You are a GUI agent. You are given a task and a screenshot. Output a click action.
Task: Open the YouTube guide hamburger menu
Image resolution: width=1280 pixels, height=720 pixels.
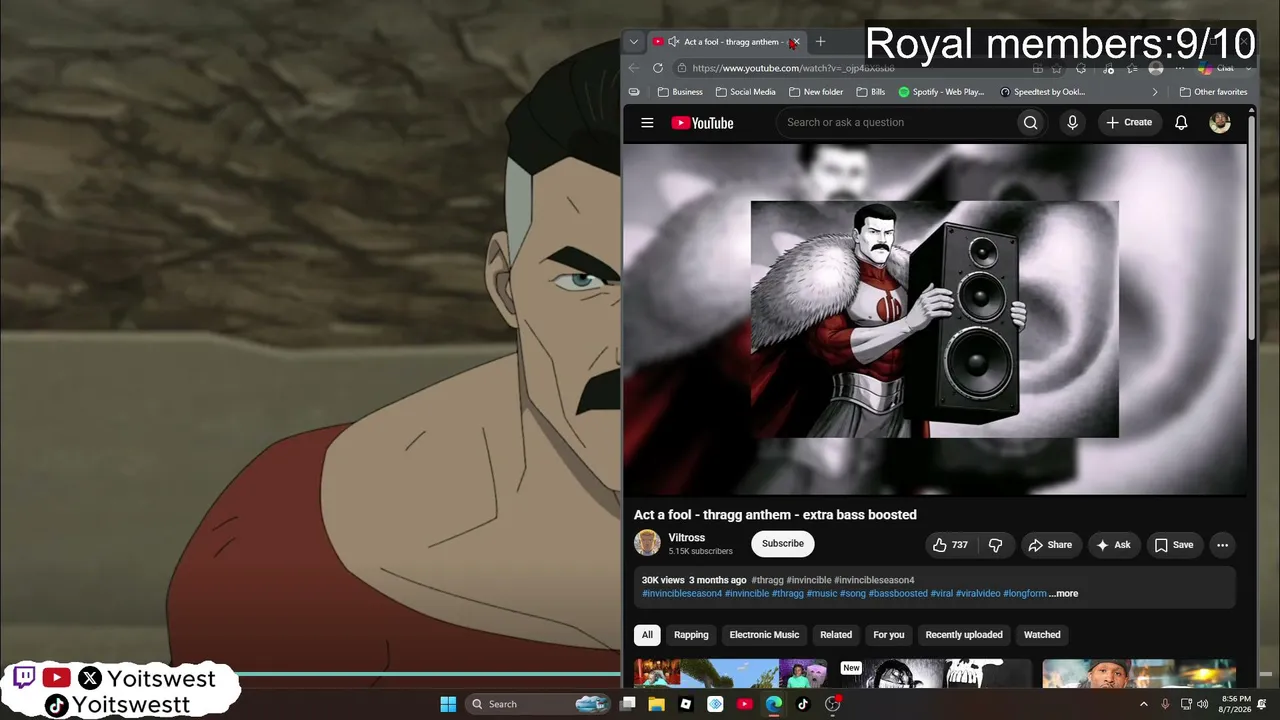click(x=647, y=123)
